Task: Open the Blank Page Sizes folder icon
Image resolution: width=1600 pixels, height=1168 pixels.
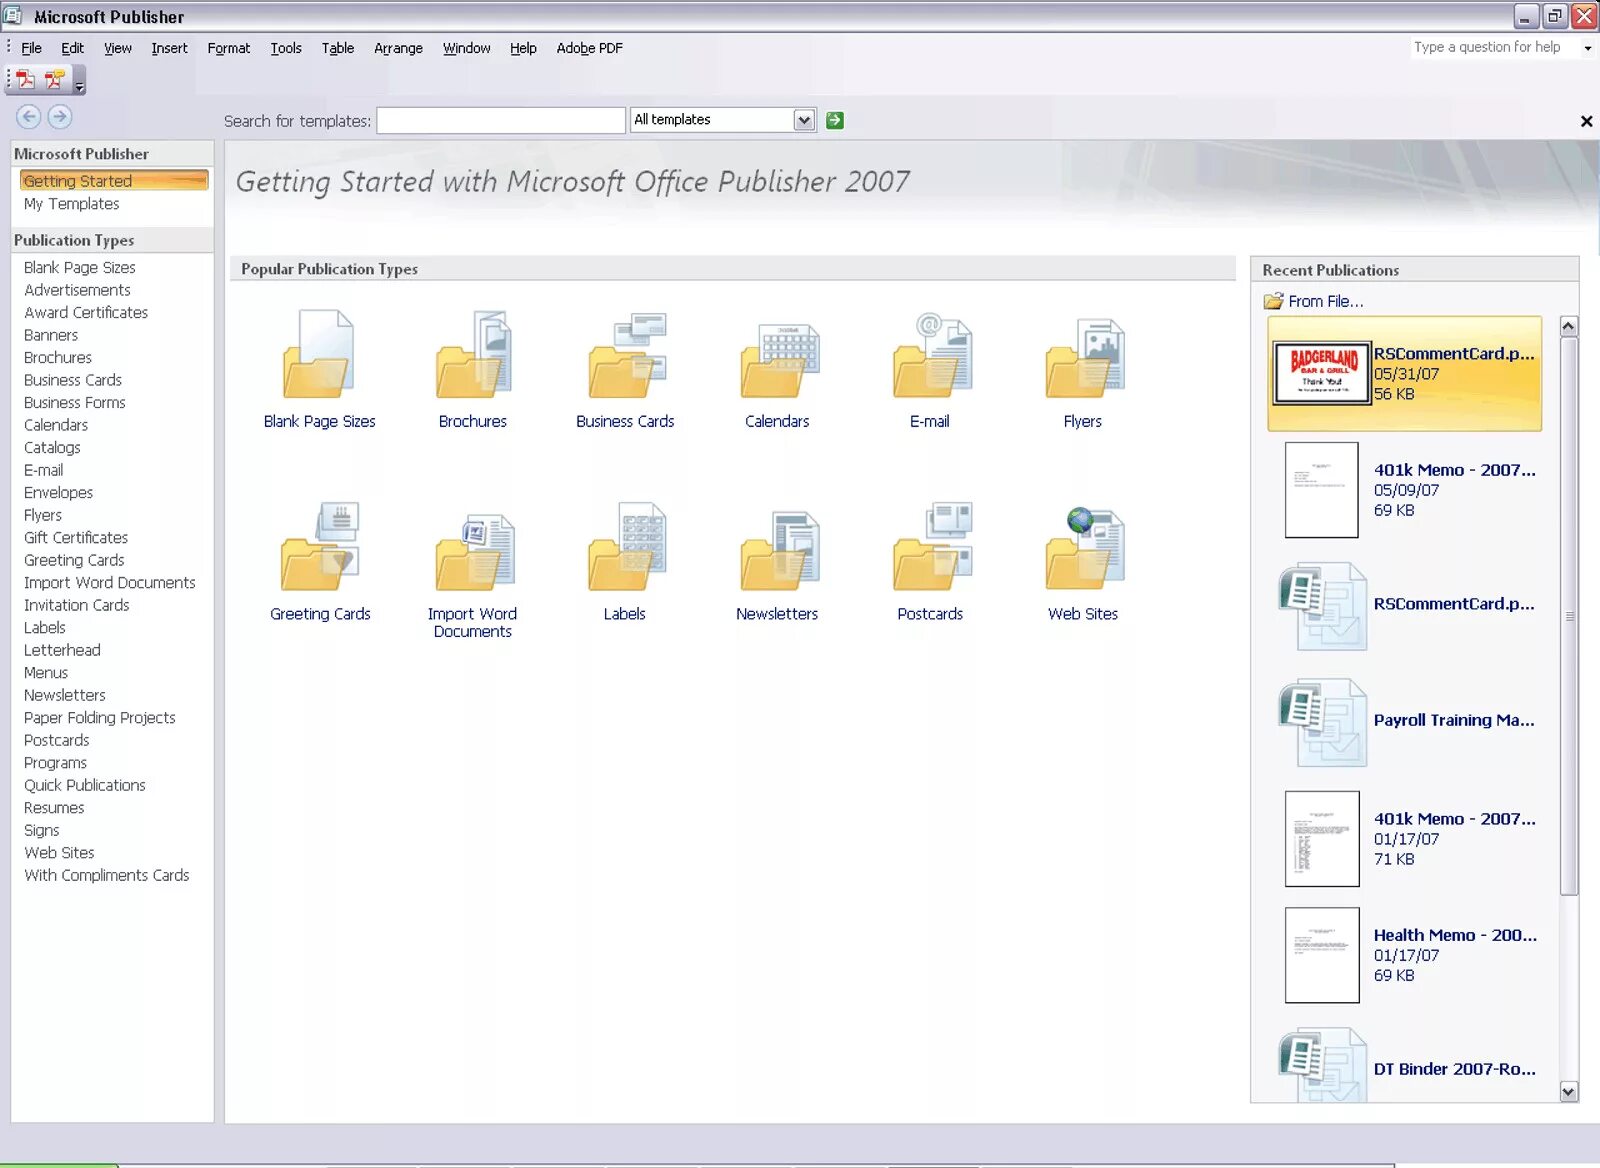Action: [x=319, y=354]
